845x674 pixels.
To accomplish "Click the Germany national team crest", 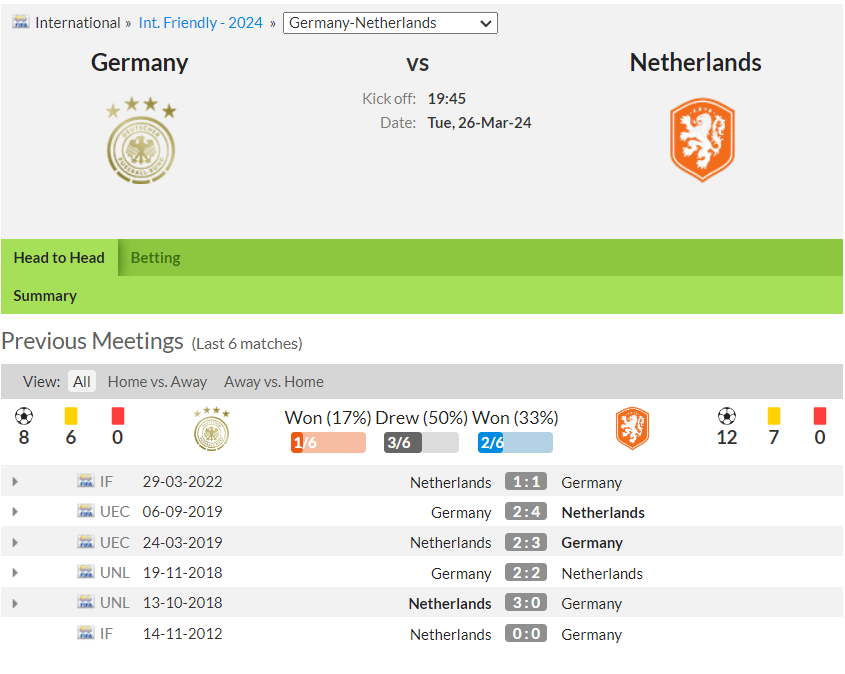I will point(141,140).
